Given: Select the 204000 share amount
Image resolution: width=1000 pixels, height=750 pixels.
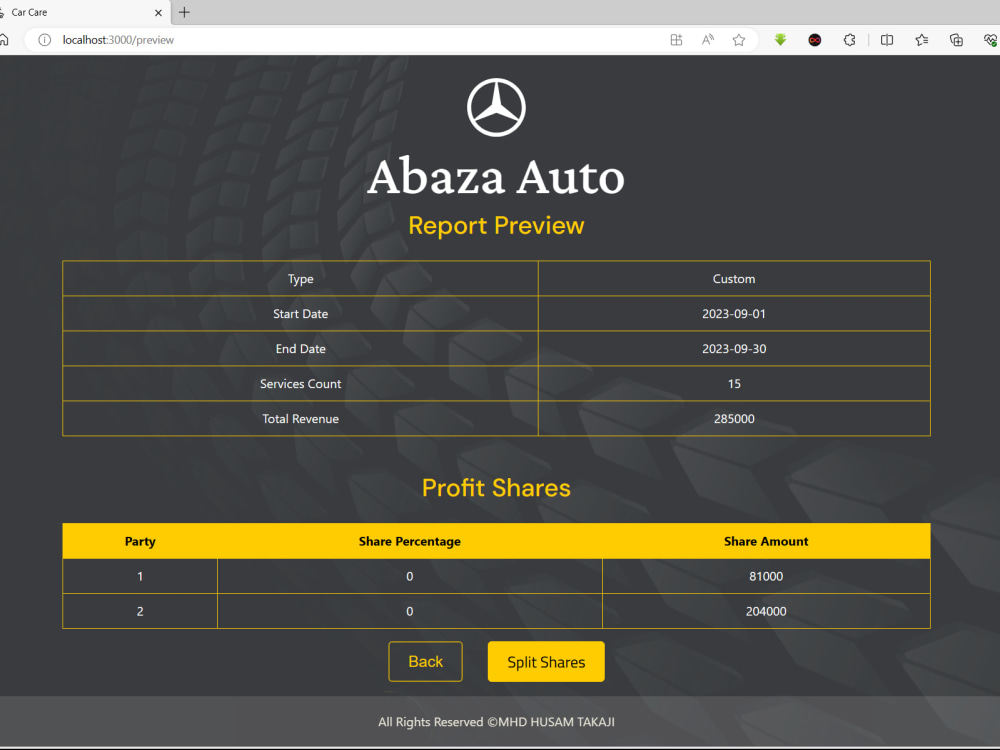Looking at the screenshot, I should point(766,612).
